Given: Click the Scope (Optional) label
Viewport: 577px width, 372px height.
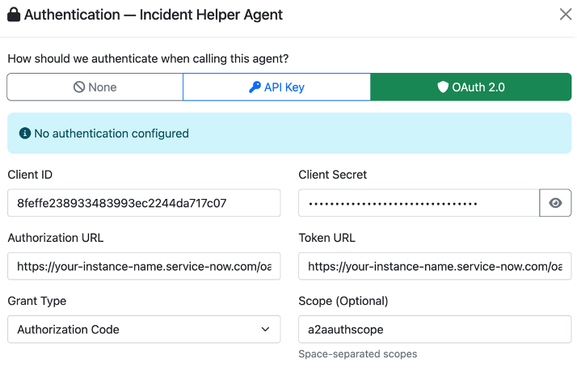Looking at the screenshot, I should (343, 301).
